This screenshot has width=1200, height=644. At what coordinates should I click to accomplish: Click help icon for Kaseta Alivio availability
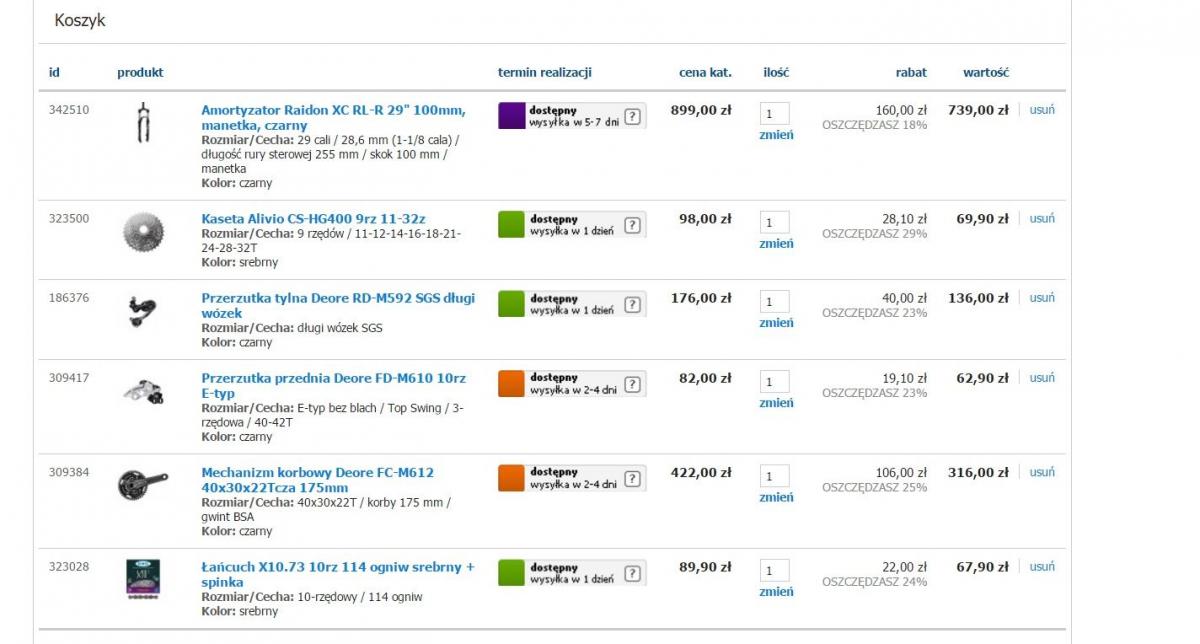[x=632, y=225]
